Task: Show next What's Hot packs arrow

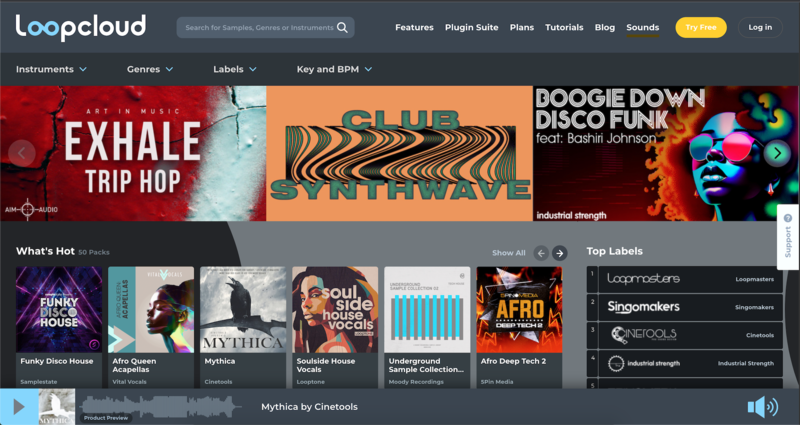Action: [x=560, y=253]
